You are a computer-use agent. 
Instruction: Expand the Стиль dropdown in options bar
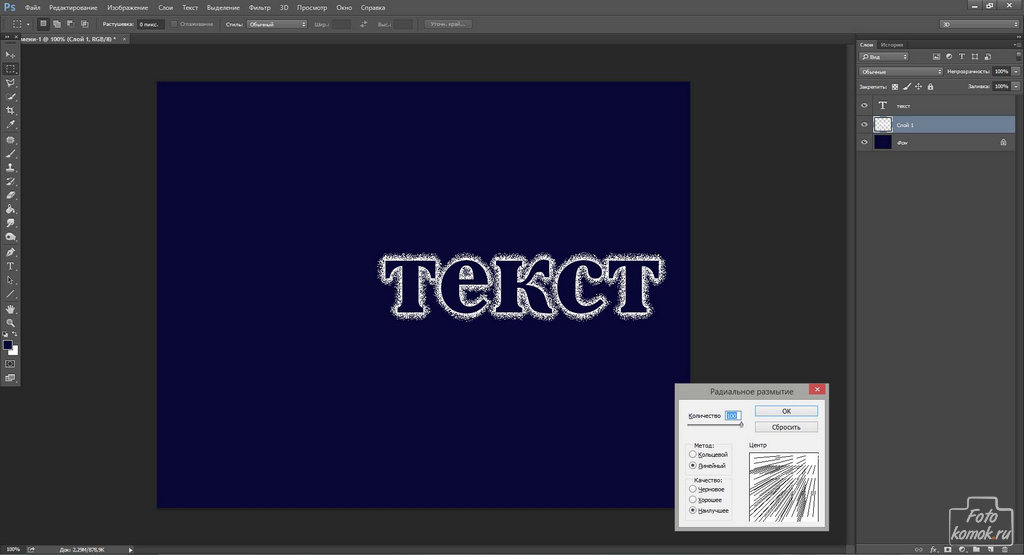click(x=277, y=23)
